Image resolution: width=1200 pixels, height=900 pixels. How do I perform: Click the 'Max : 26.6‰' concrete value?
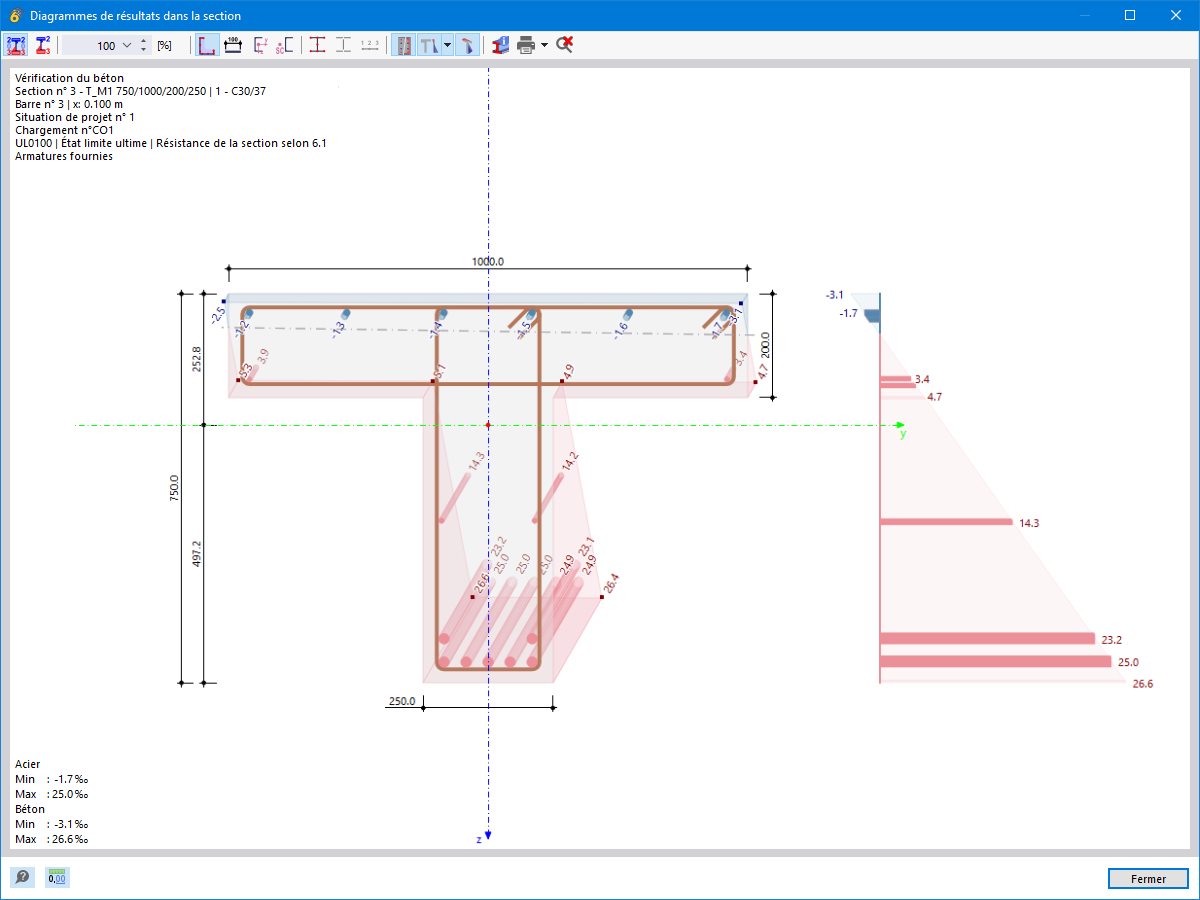pyautogui.click(x=52, y=839)
